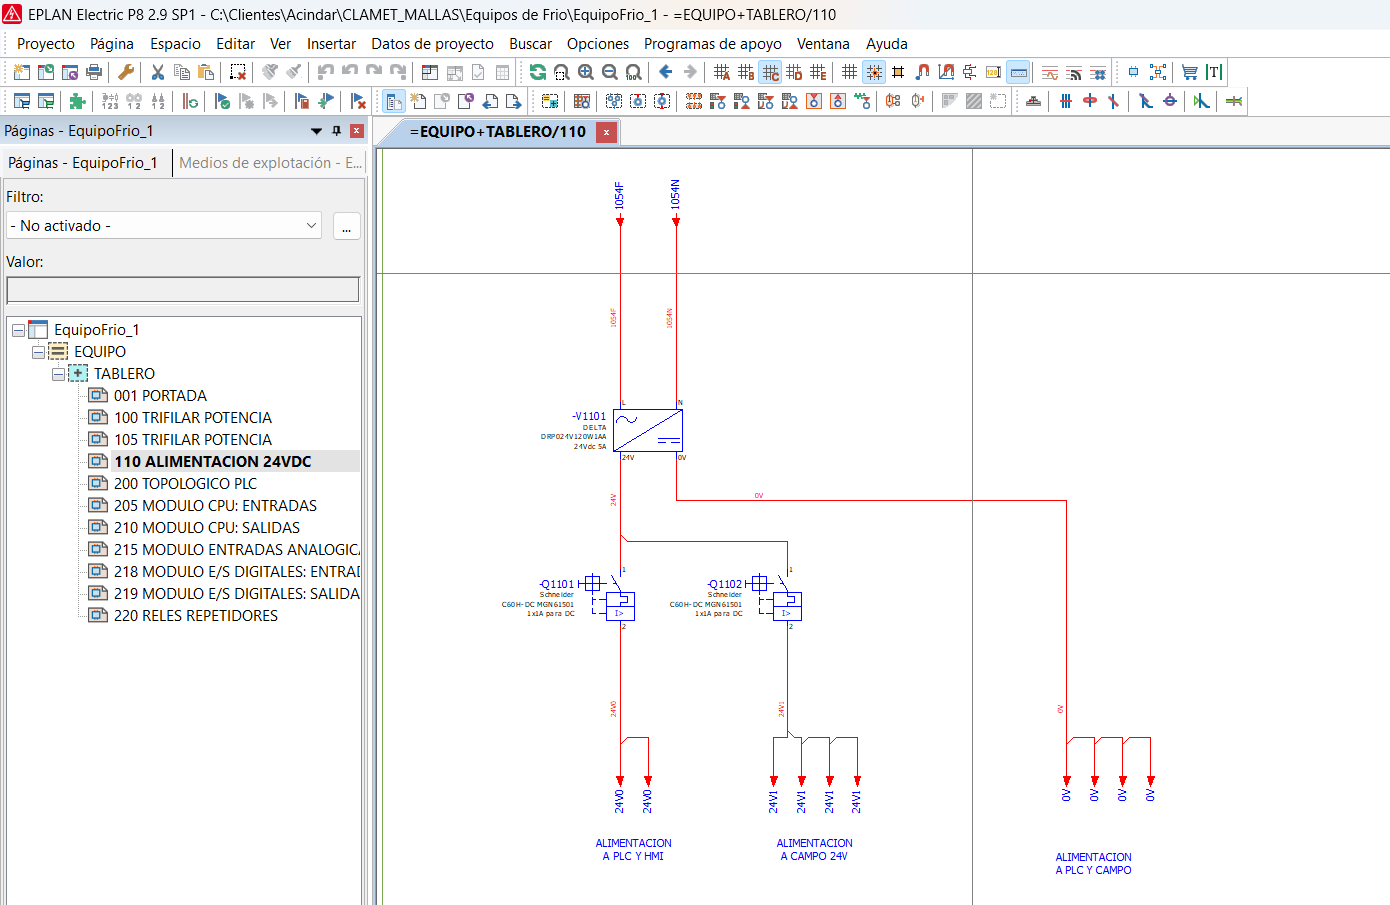Click the Object snap magnet icon
The height and width of the screenshot is (905, 1390).
click(922, 72)
